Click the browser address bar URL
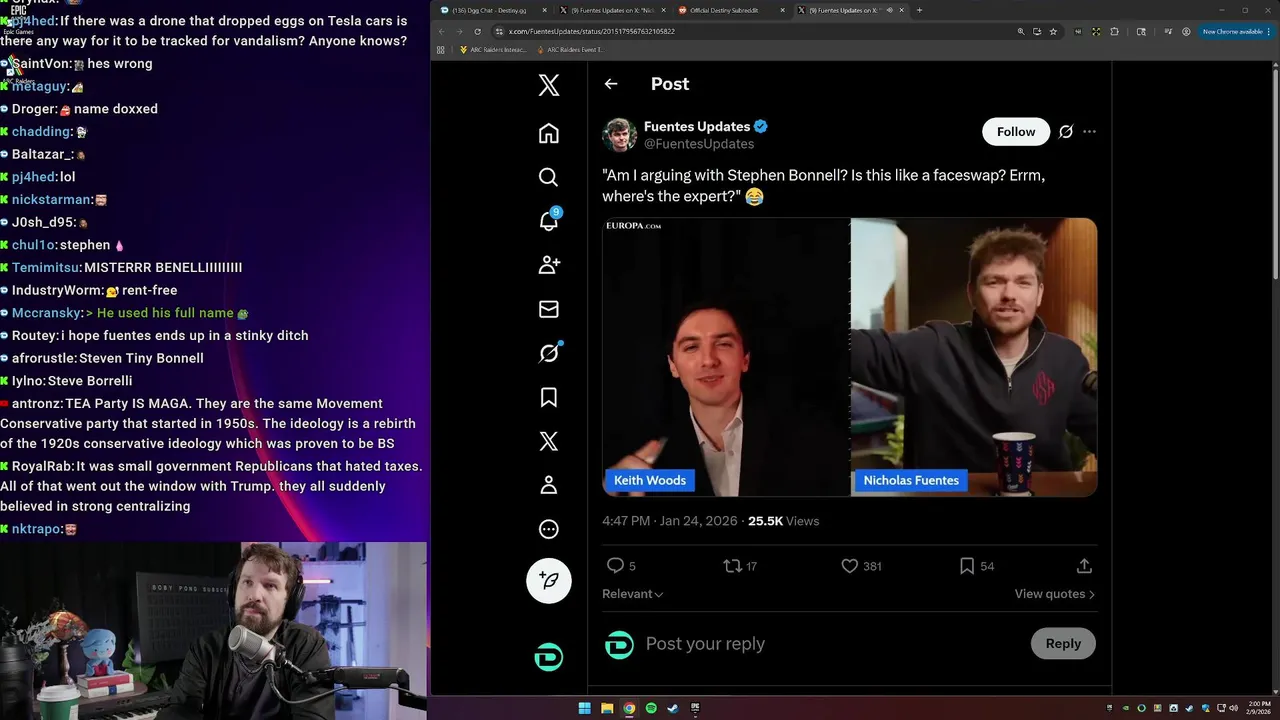 pos(591,31)
